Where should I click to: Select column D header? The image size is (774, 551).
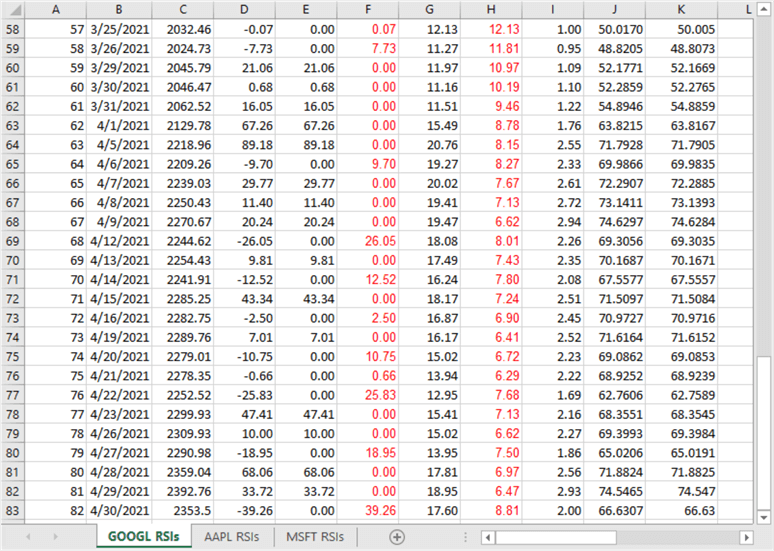(x=244, y=9)
